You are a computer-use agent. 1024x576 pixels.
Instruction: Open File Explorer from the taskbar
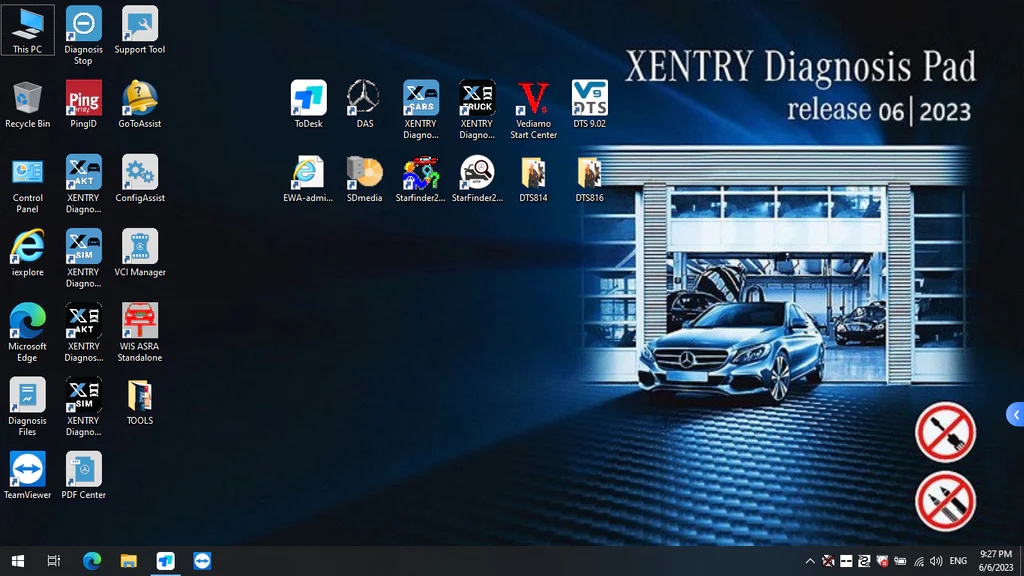point(128,561)
